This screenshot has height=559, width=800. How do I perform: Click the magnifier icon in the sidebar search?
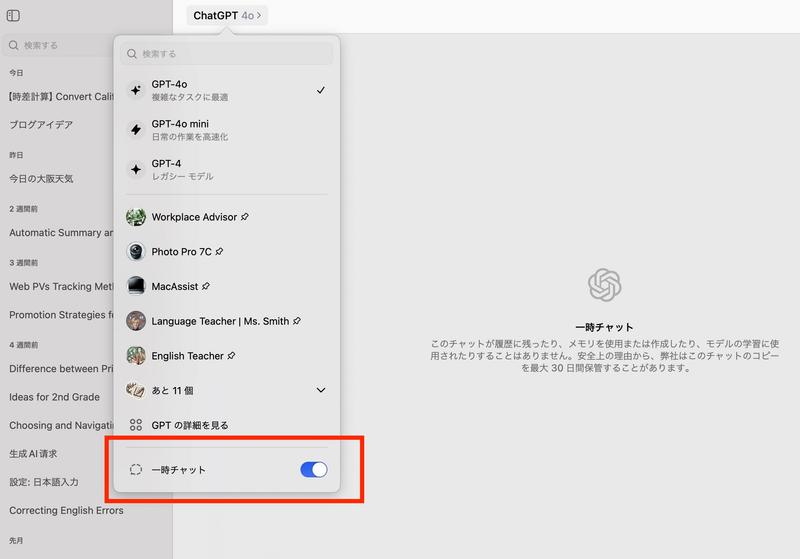click(14, 45)
